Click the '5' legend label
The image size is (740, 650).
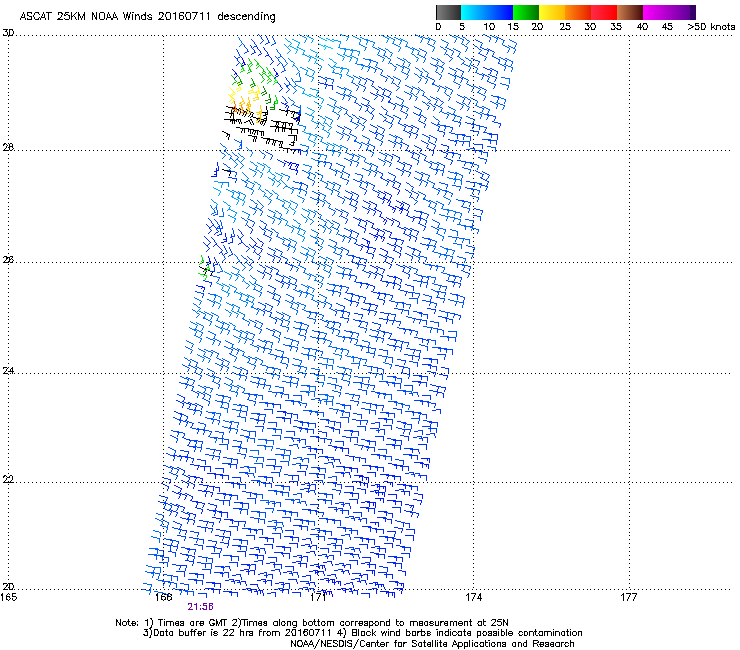tap(462, 27)
